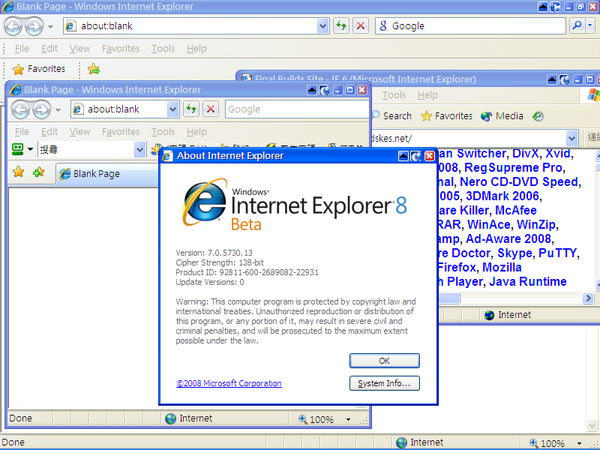Click History icon in IE 6 toolbar
The image size is (600, 450).
[x=538, y=116]
